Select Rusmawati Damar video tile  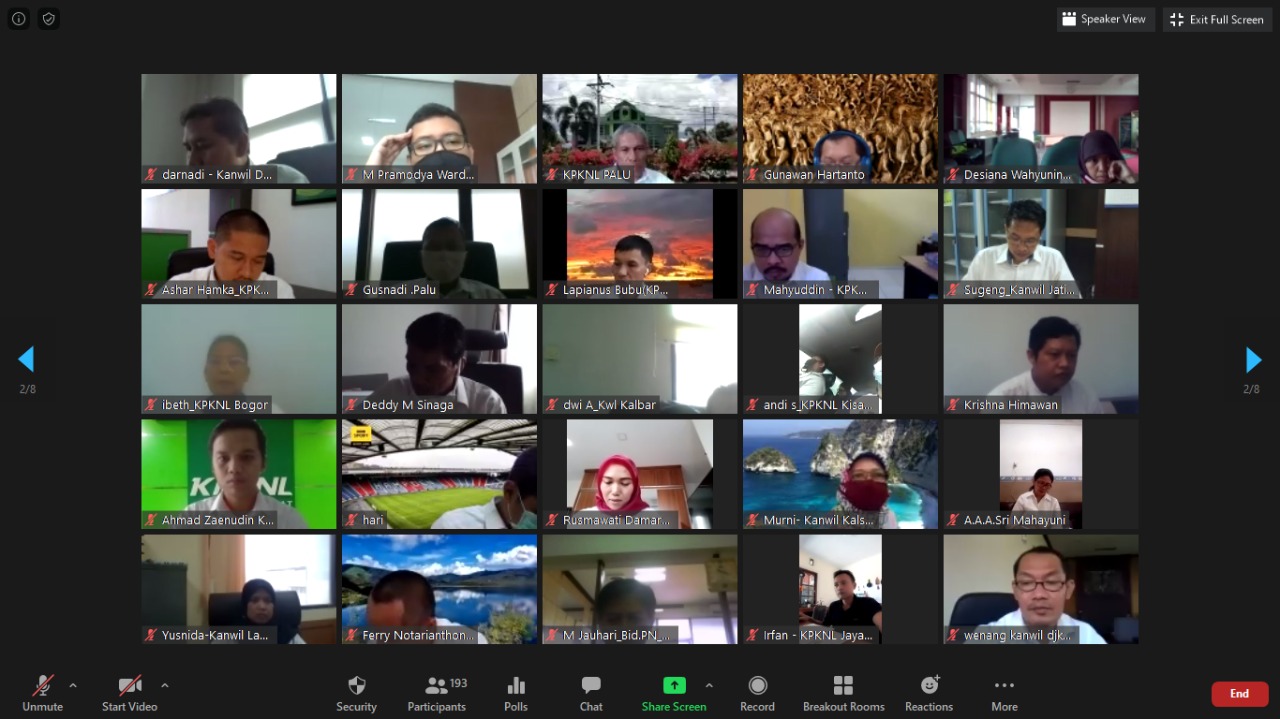point(640,474)
